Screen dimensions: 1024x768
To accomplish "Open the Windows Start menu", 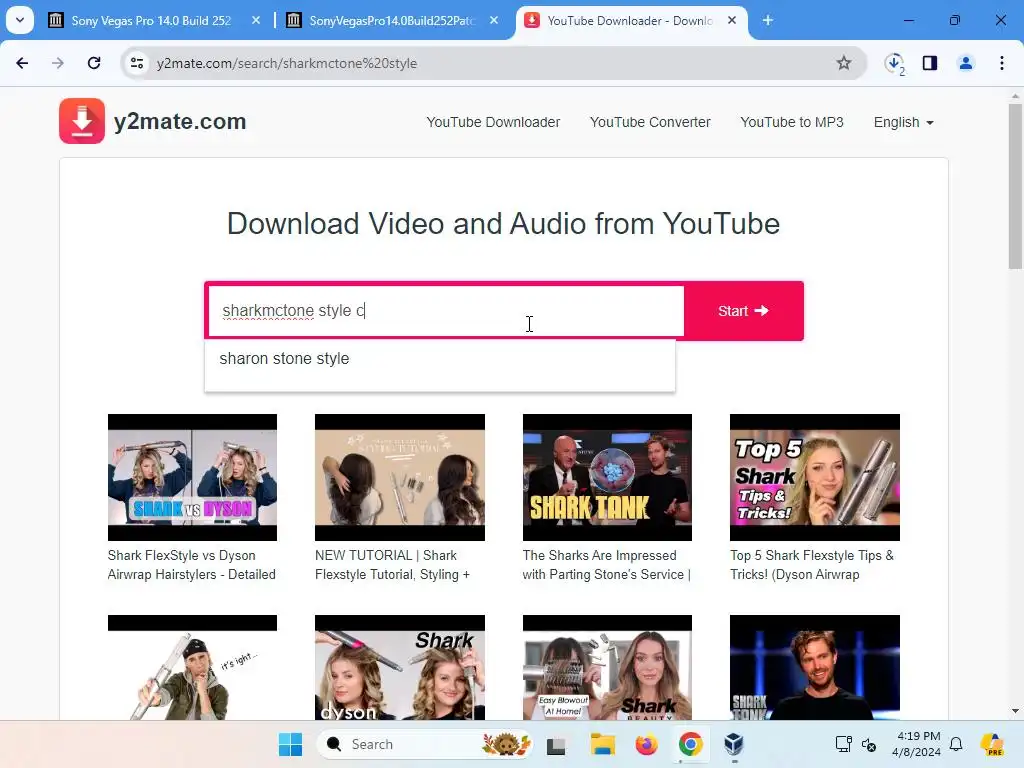I will (290, 744).
